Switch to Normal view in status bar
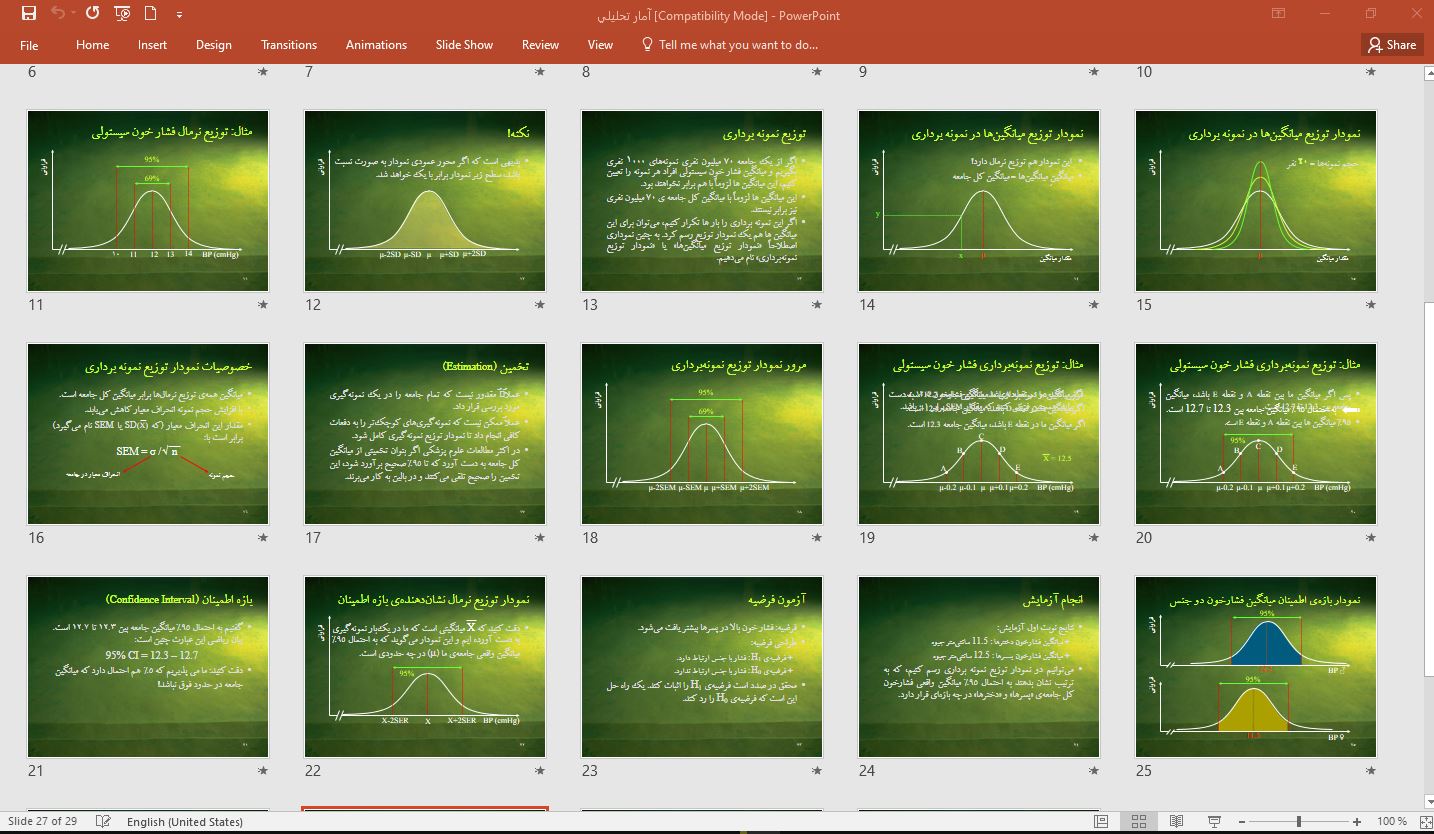The height and width of the screenshot is (834, 1434). click(1101, 821)
